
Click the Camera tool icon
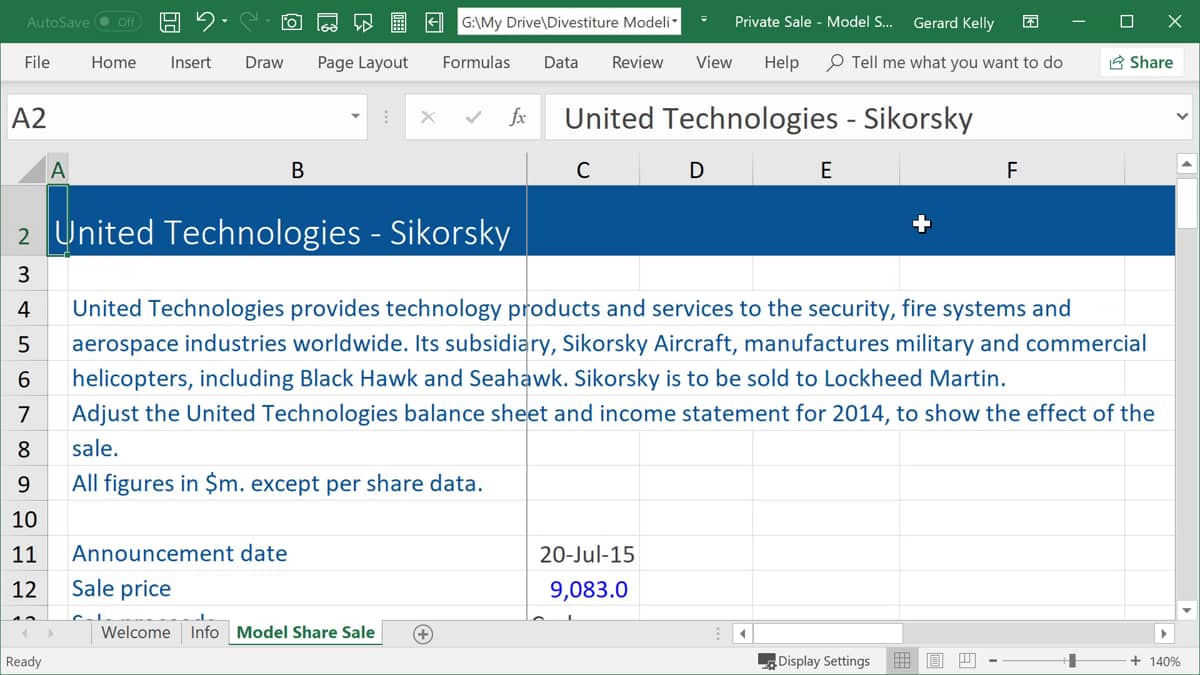(292, 21)
